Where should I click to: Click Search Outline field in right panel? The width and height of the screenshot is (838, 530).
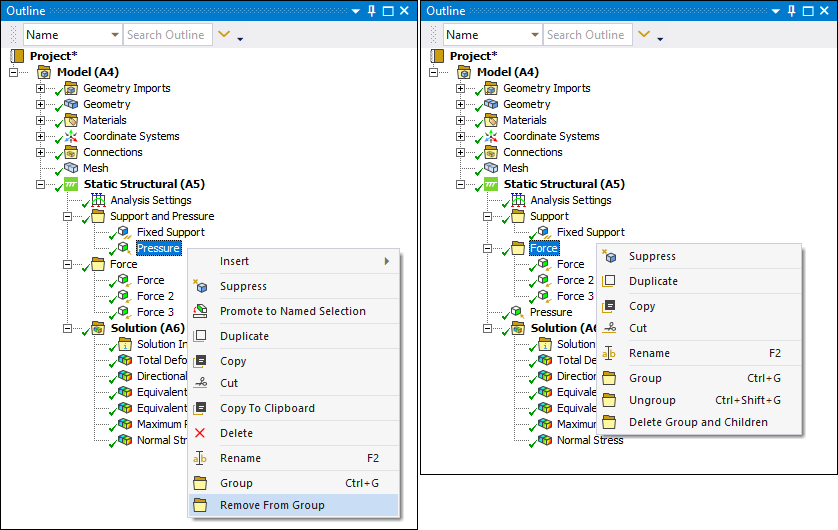point(588,35)
